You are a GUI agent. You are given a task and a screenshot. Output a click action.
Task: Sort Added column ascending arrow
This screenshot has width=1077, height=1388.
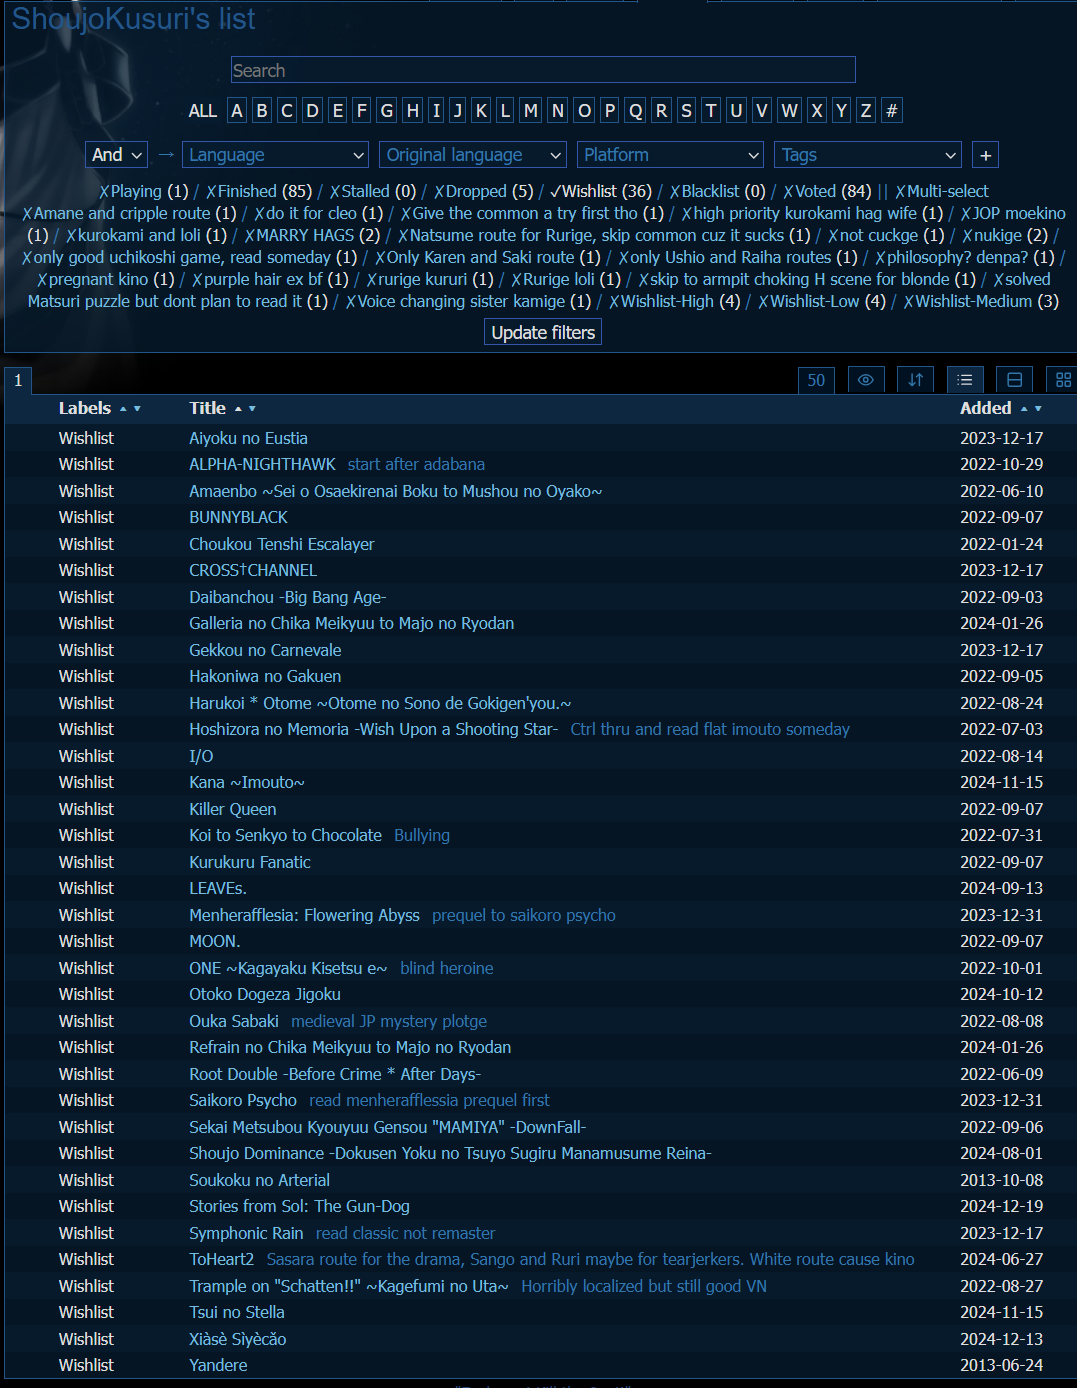click(1024, 409)
